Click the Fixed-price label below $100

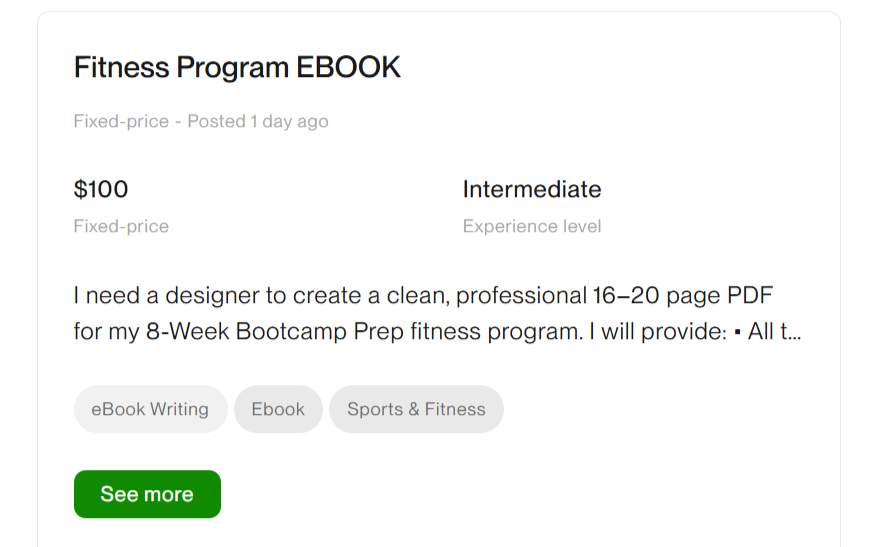[121, 227]
